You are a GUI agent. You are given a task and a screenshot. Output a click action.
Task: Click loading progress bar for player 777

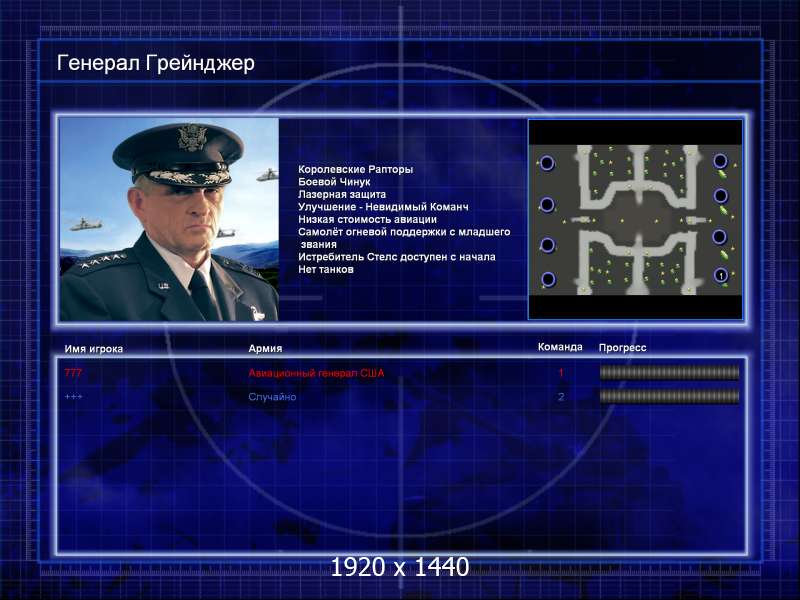(x=669, y=373)
